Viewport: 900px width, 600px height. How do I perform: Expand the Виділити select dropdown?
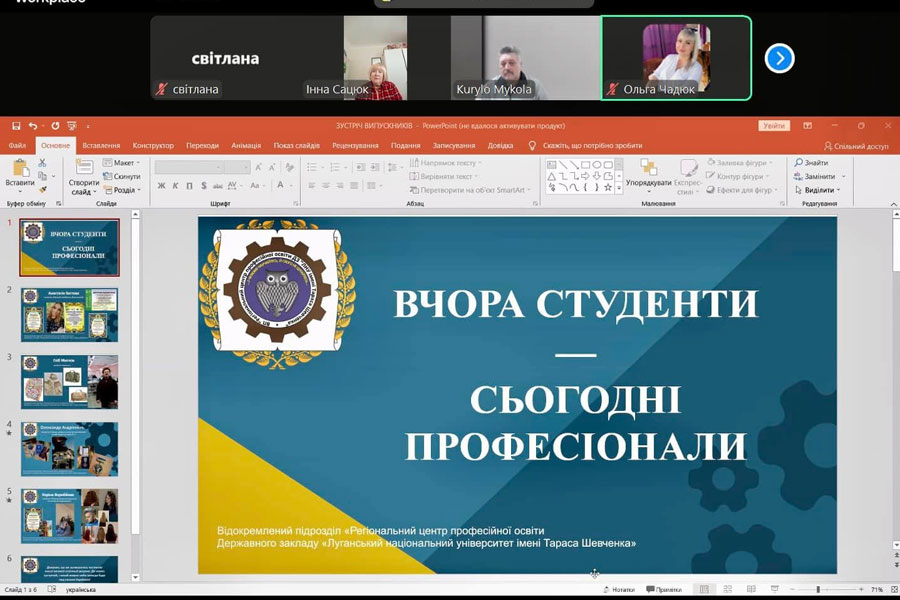coord(818,190)
